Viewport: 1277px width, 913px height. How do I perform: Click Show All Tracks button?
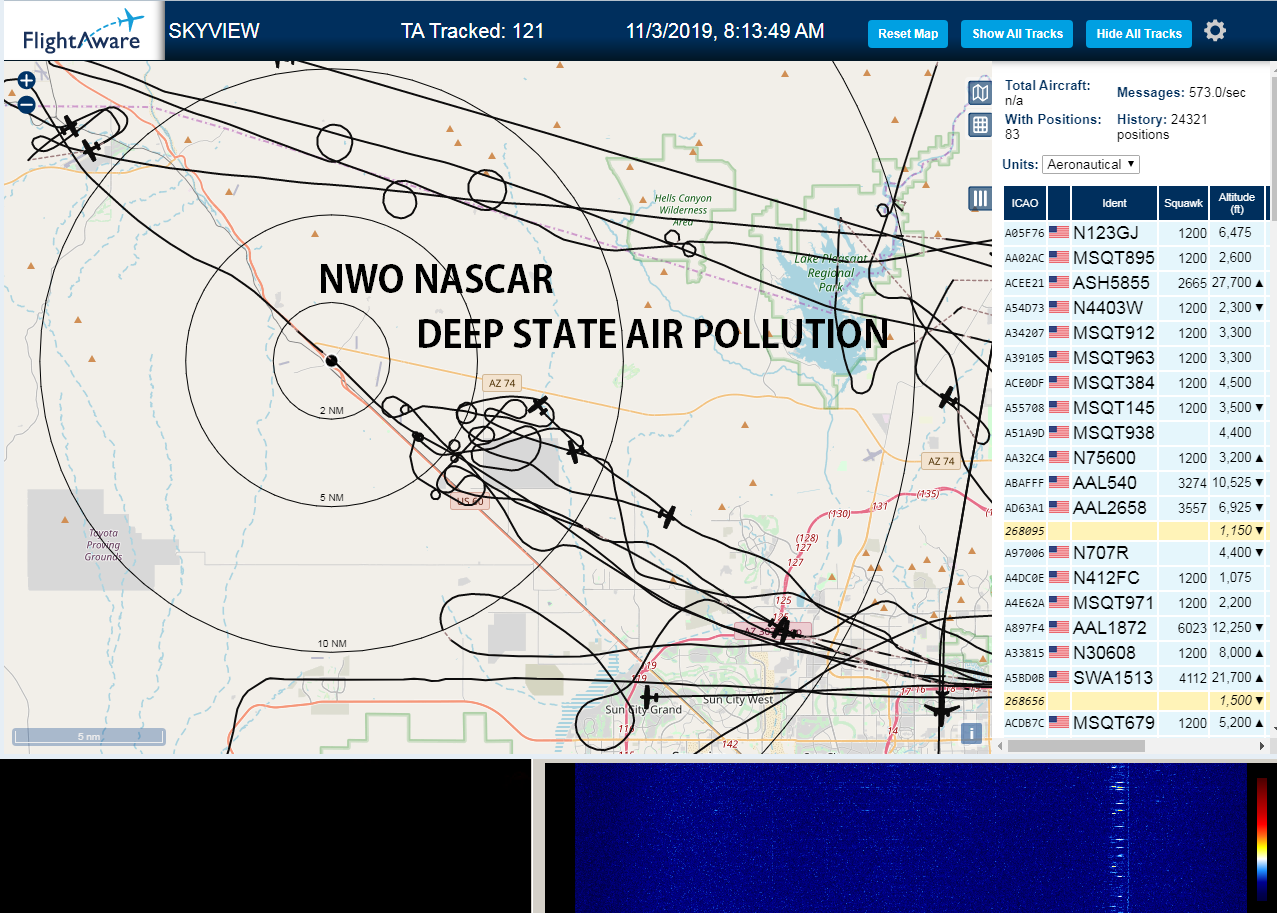pyautogui.click(x=1017, y=34)
